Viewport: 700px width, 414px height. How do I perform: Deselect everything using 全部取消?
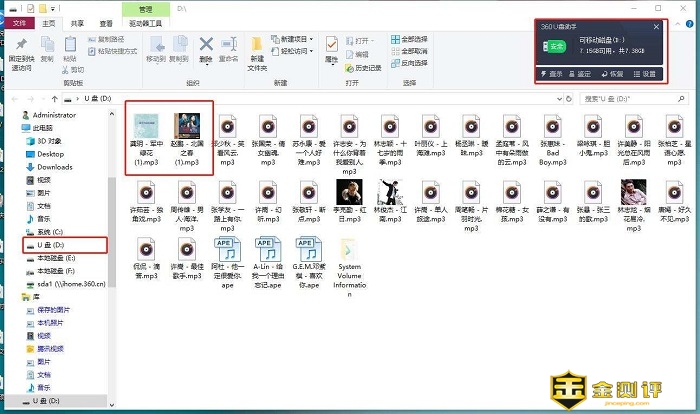413,50
